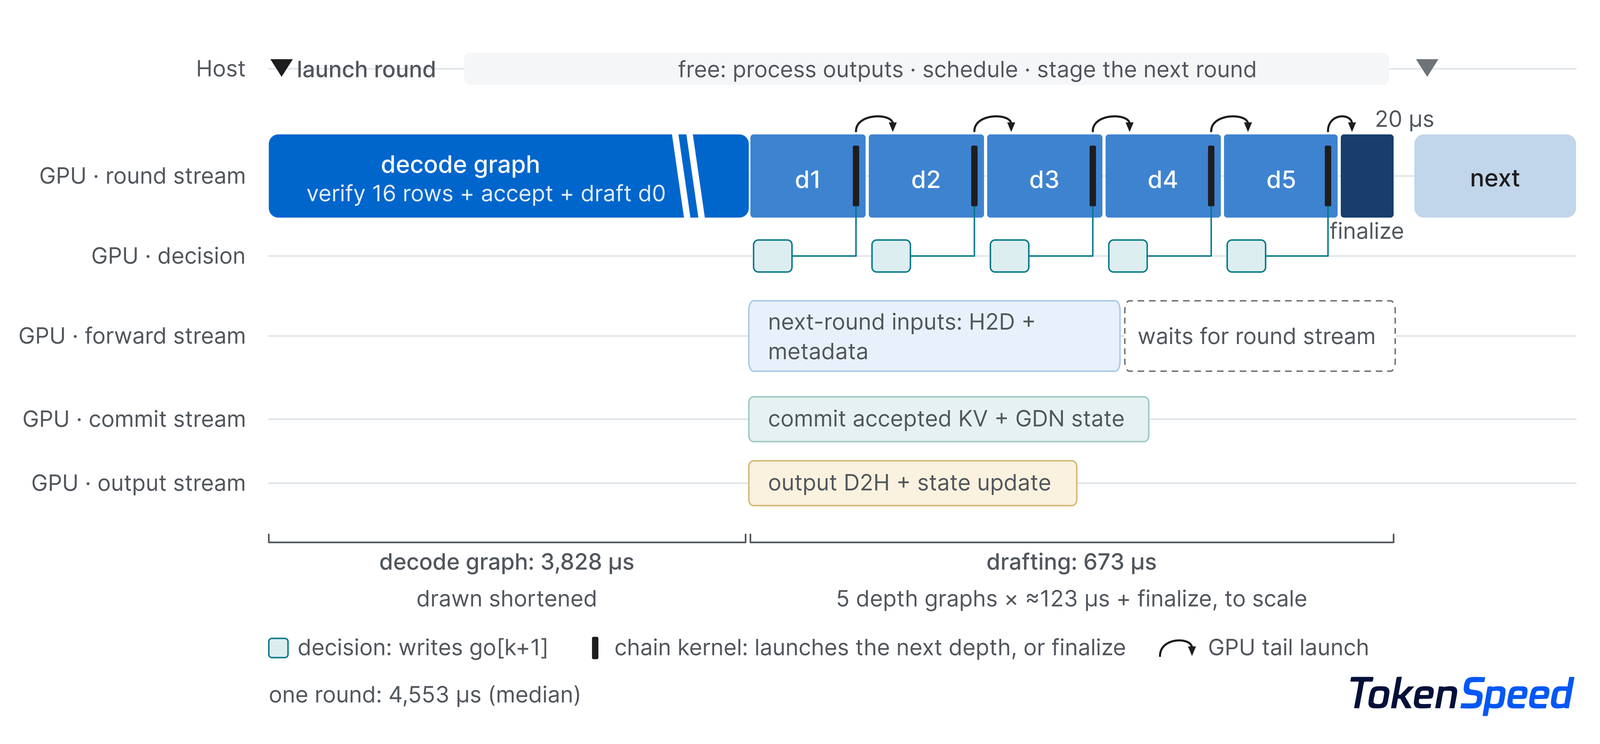Click the GPU · round stream label

(x=142, y=176)
